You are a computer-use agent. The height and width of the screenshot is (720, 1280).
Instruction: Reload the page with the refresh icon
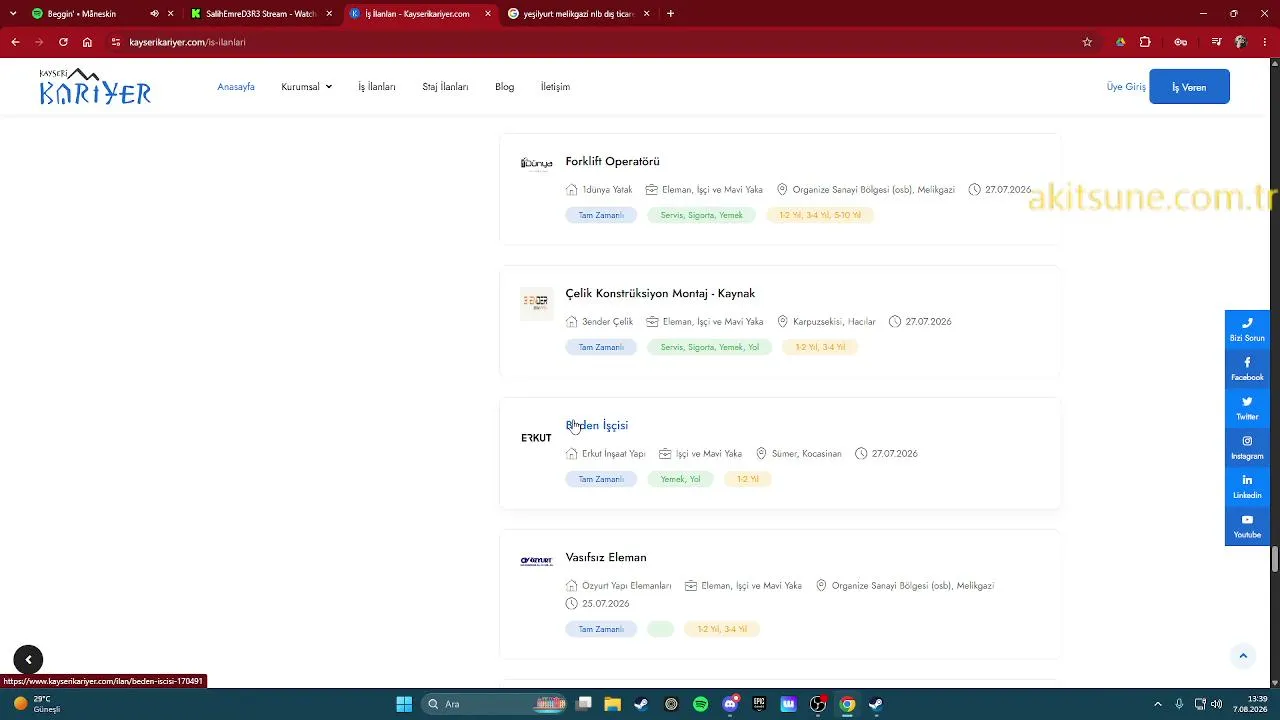tap(63, 42)
